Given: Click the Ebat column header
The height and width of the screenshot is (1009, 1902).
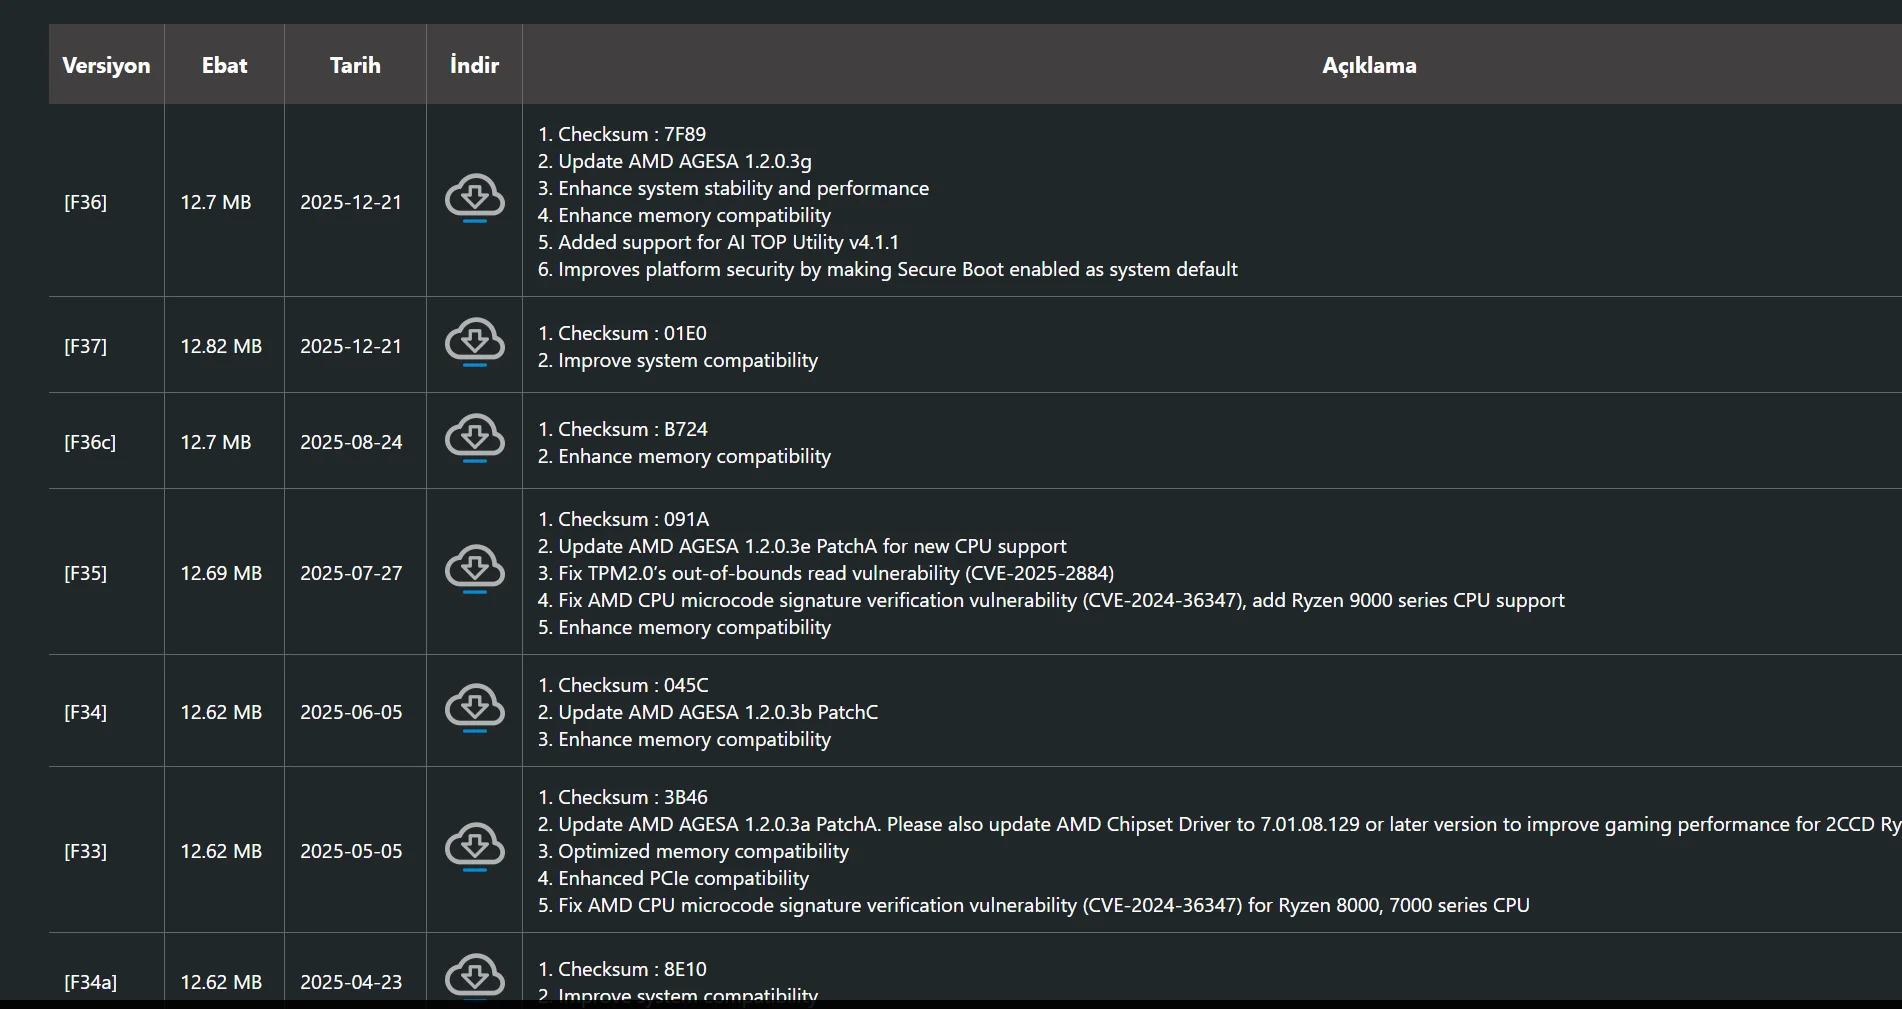Looking at the screenshot, I should coord(224,65).
